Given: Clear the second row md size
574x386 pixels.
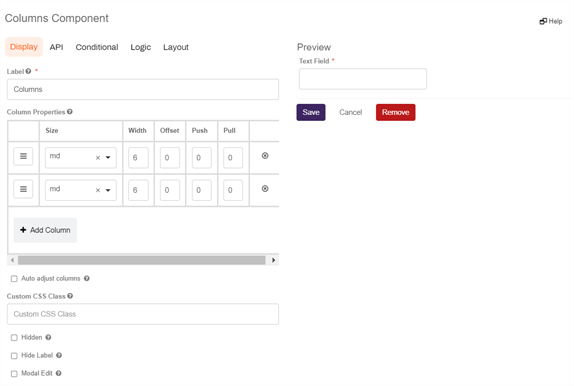Looking at the screenshot, I should pyautogui.click(x=98, y=190).
